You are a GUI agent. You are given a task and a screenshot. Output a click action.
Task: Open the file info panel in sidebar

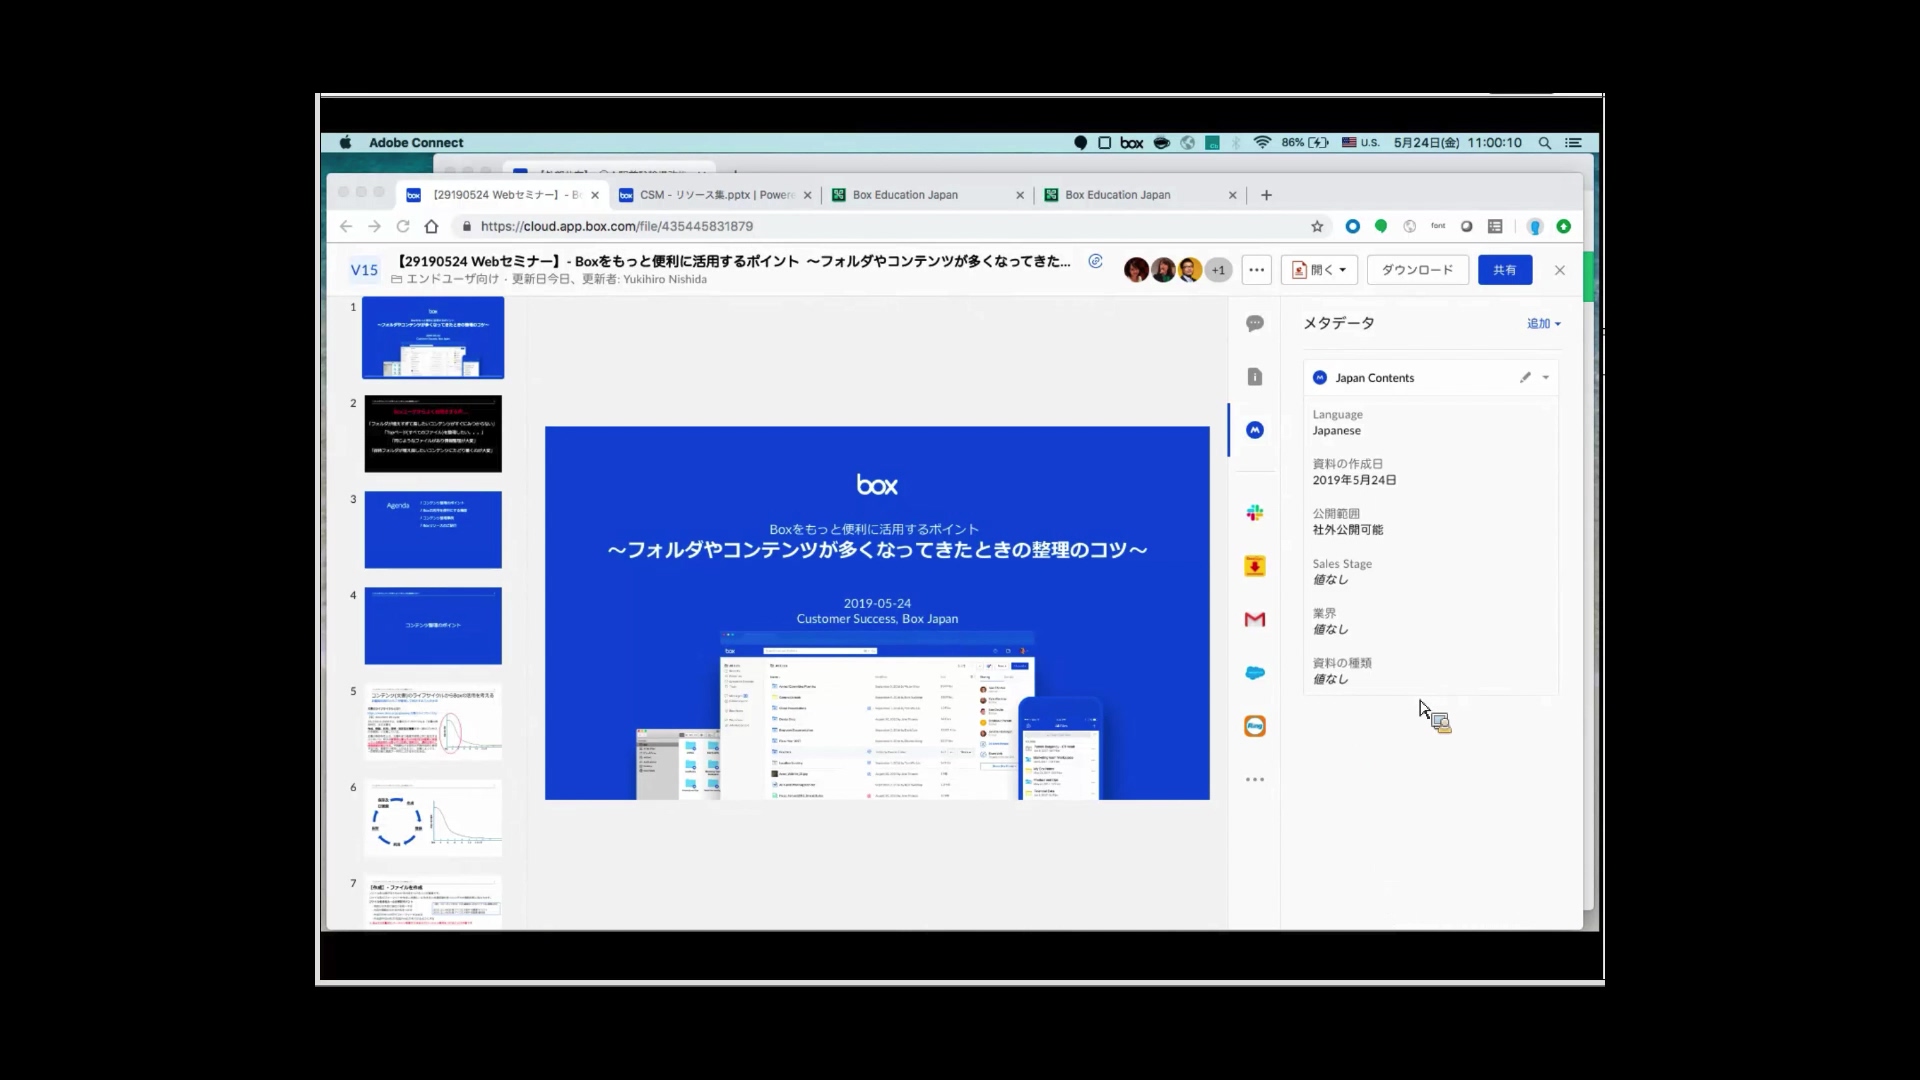tap(1255, 377)
